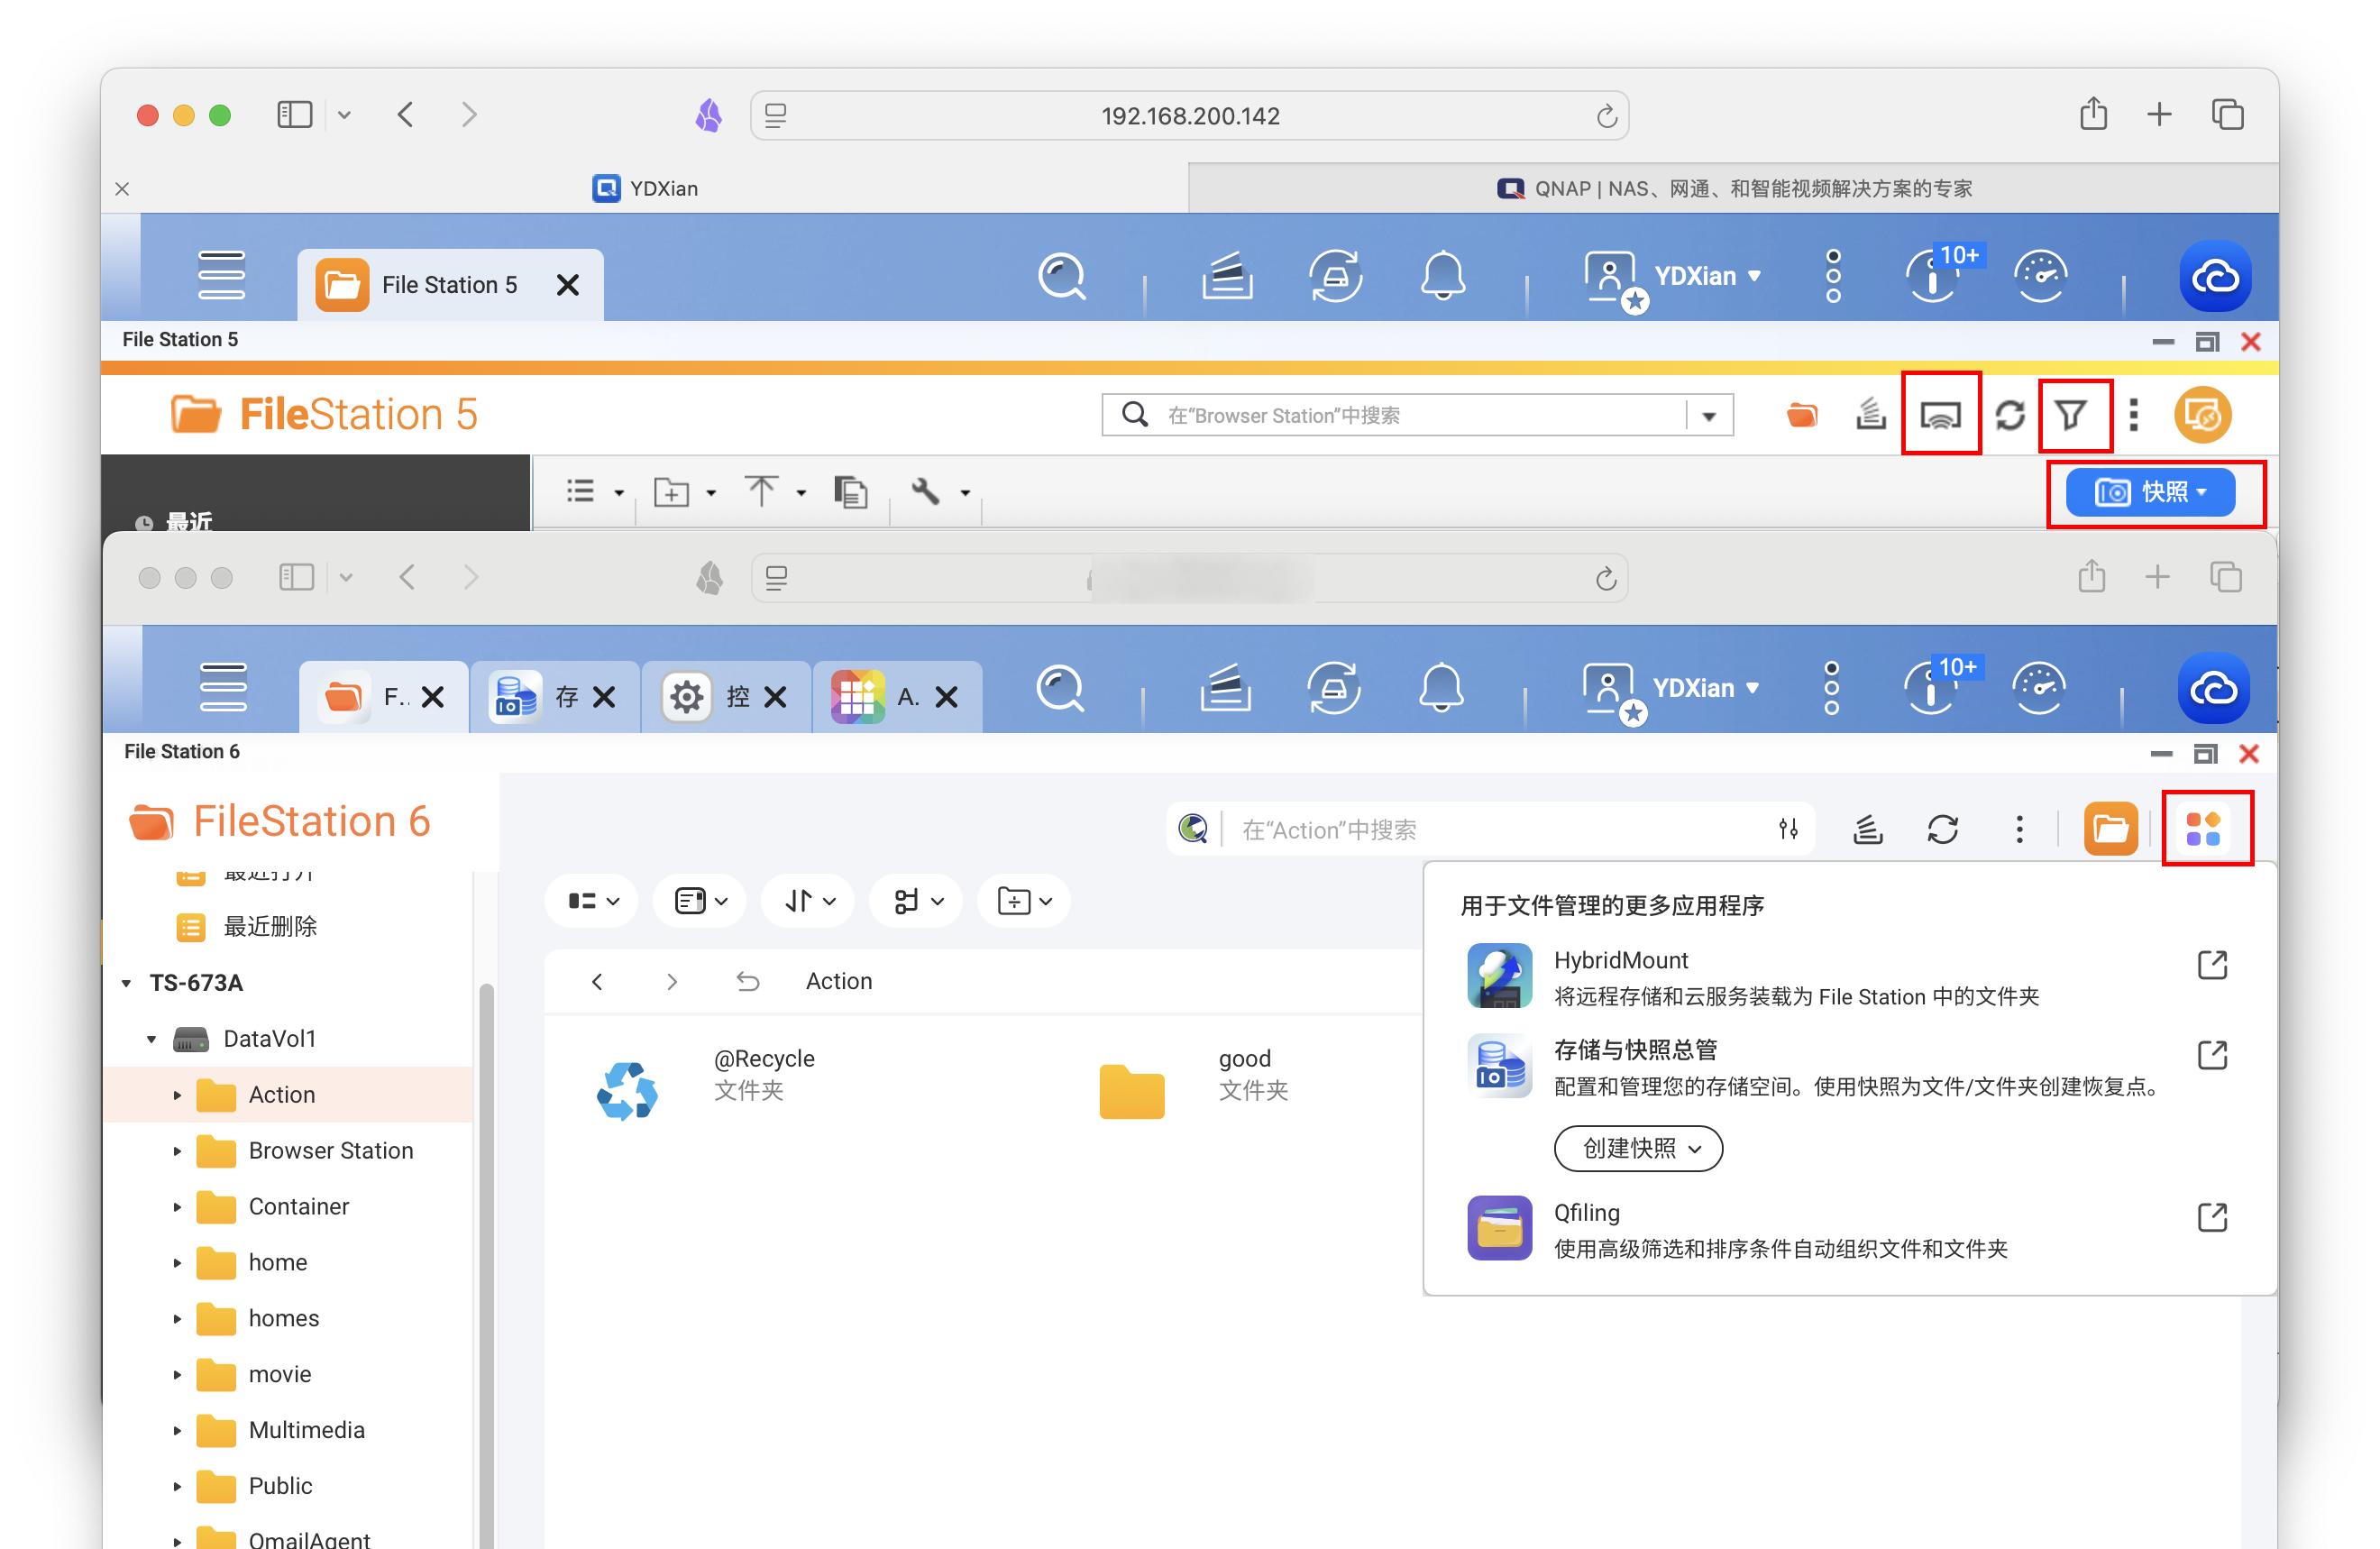This screenshot has height=1549, width=2380.
Task: Open the sort order dropdown in File Station 6
Action: click(x=809, y=901)
